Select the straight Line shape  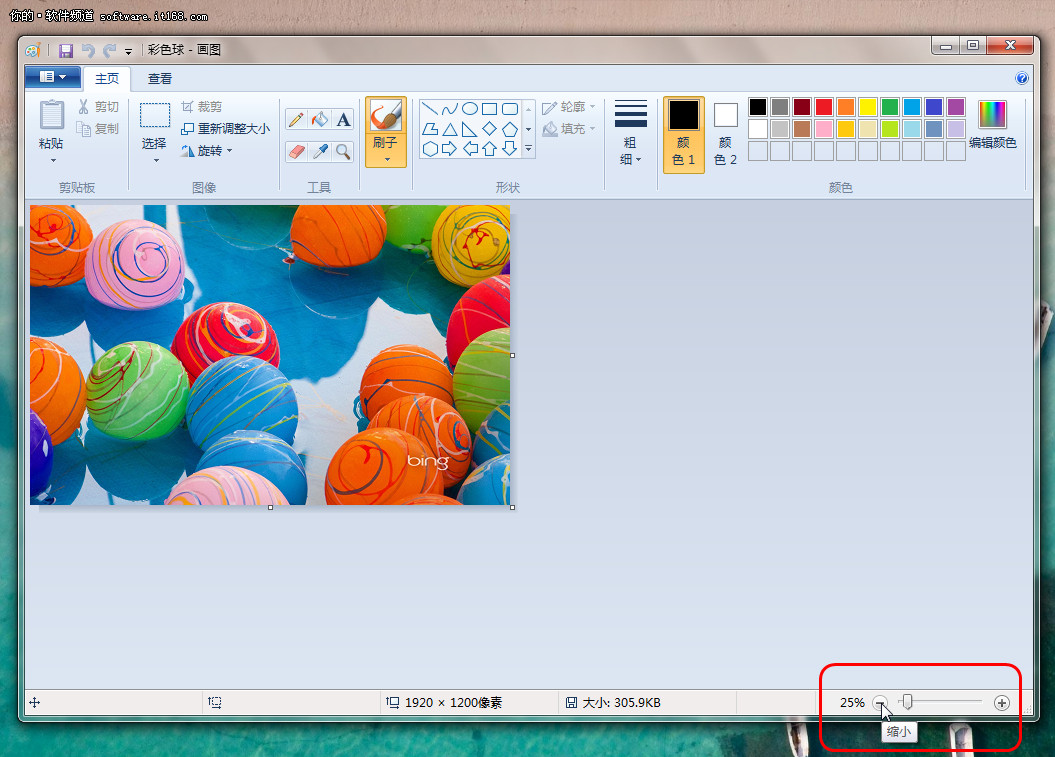click(431, 109)
